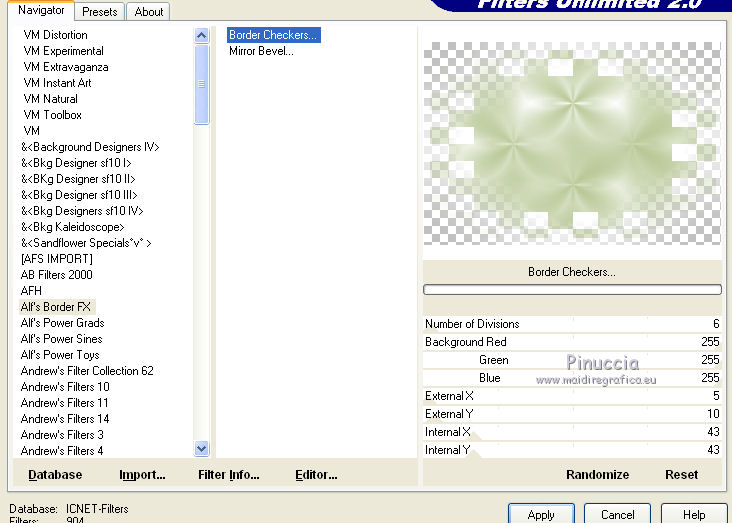The image size is (732, 523).
Task: Select VM Distortion category
Action: tap(55, 35)
